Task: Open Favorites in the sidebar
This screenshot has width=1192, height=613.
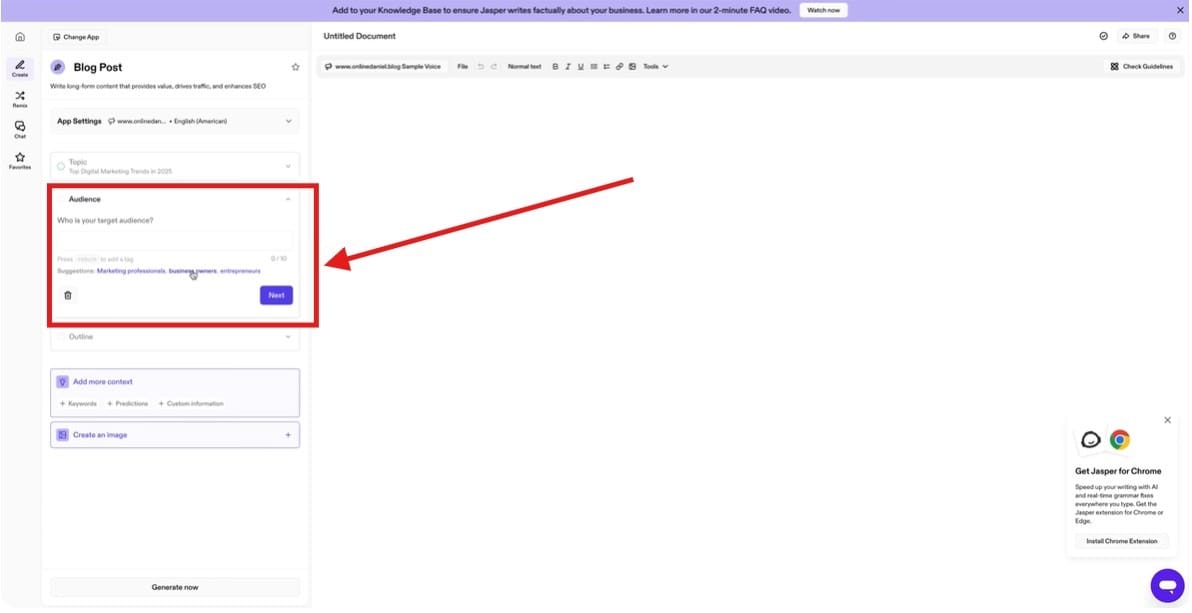Action: click(20, 160)
